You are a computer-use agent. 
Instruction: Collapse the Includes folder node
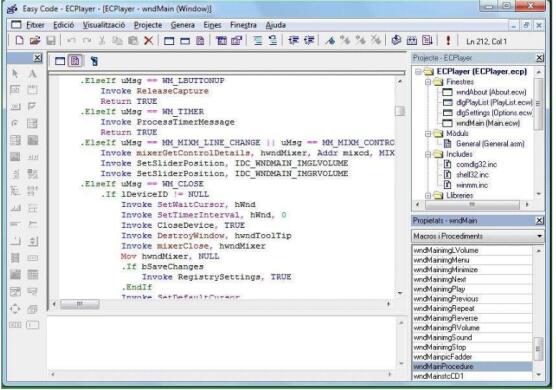pyautogui.click(x=428, y=154)
